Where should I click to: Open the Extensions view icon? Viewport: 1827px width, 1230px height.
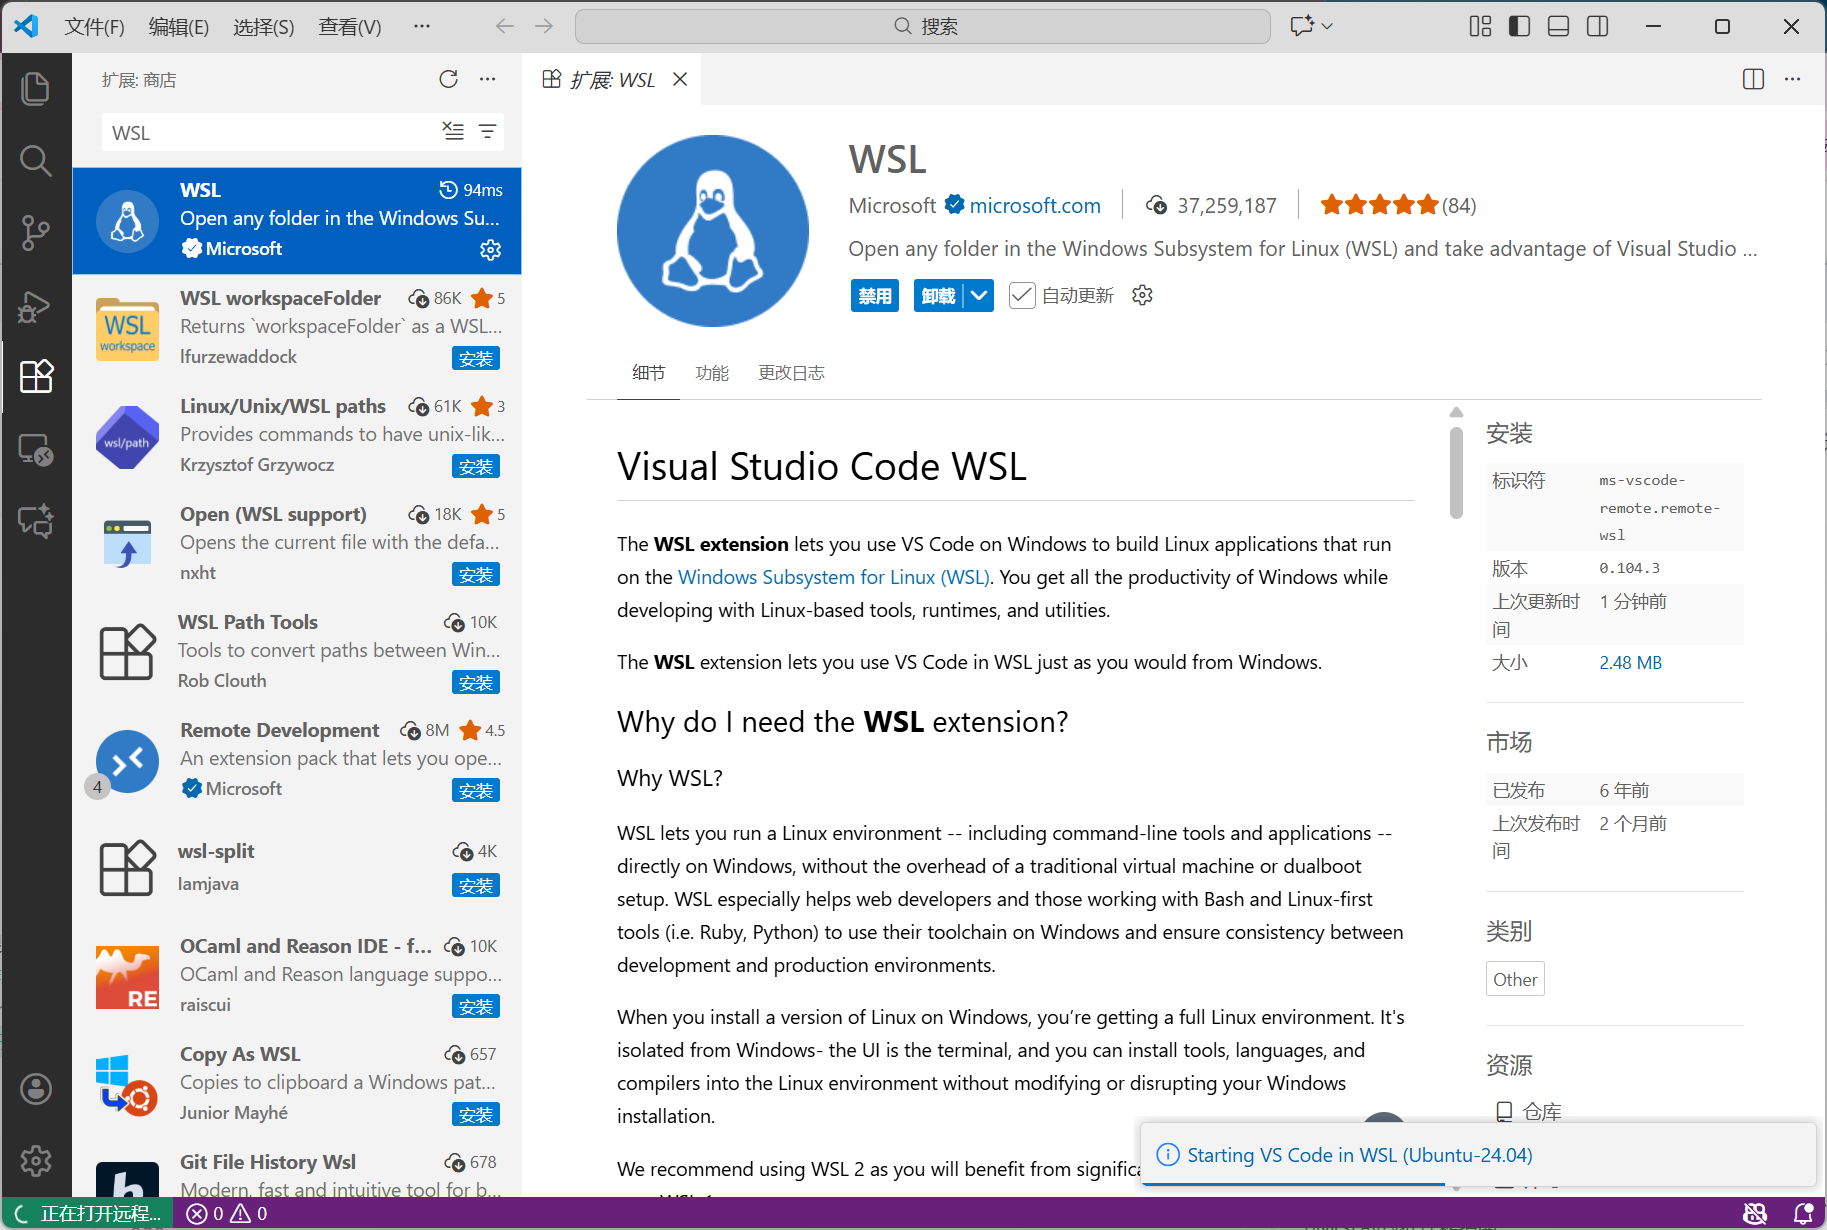tap(36, 377)
